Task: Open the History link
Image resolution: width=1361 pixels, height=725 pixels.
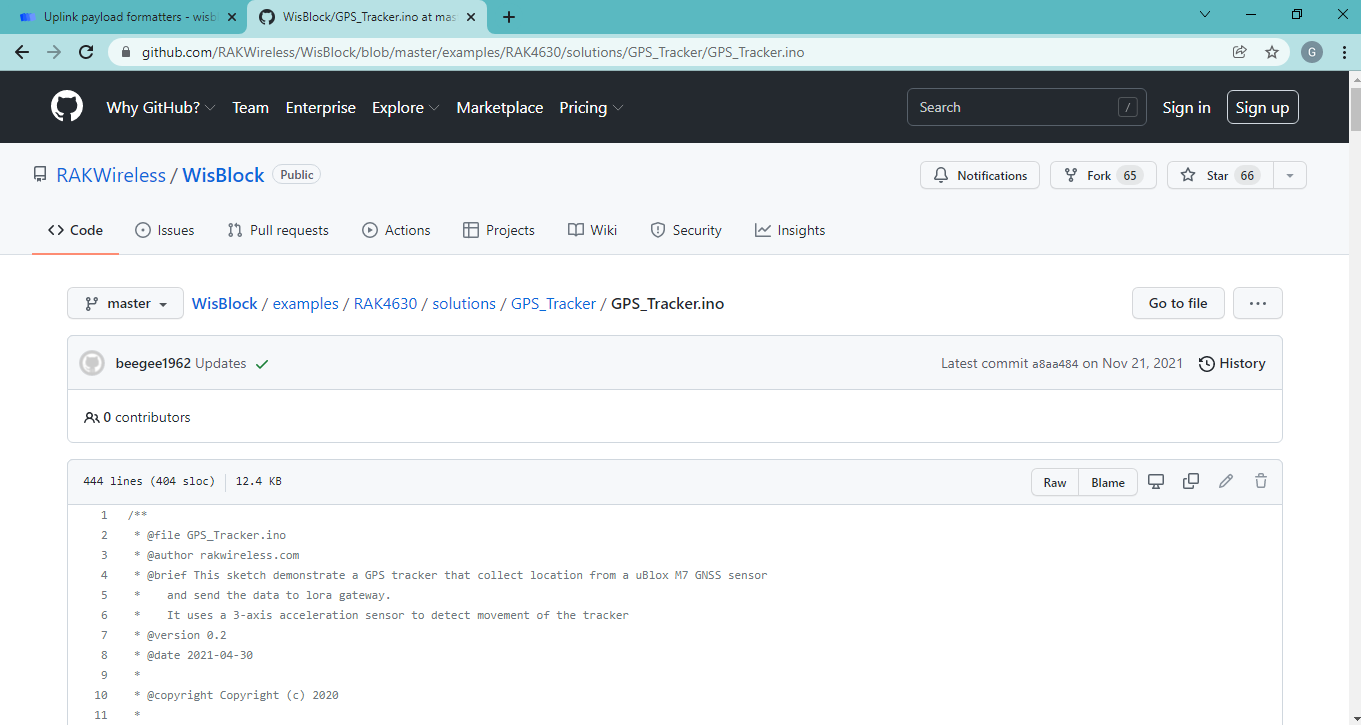Action: (1232, 364)
